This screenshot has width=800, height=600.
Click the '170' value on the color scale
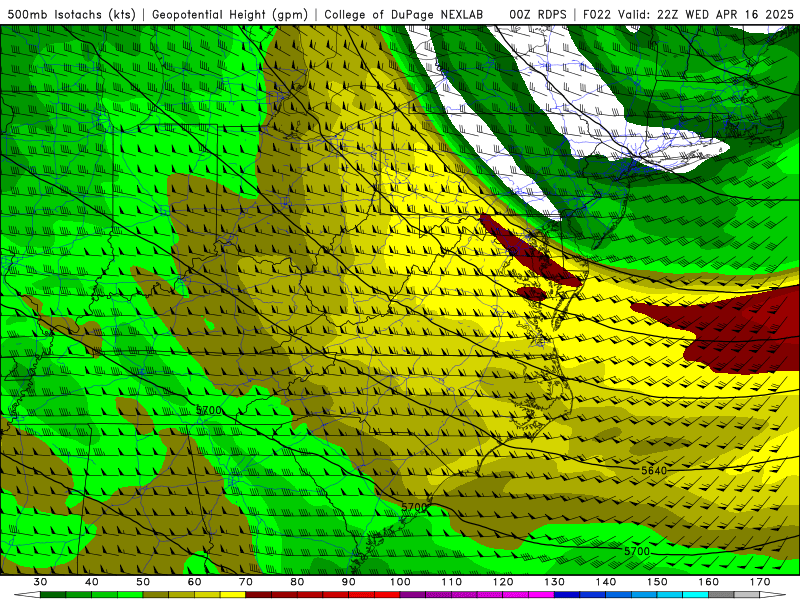coord(760,582)
